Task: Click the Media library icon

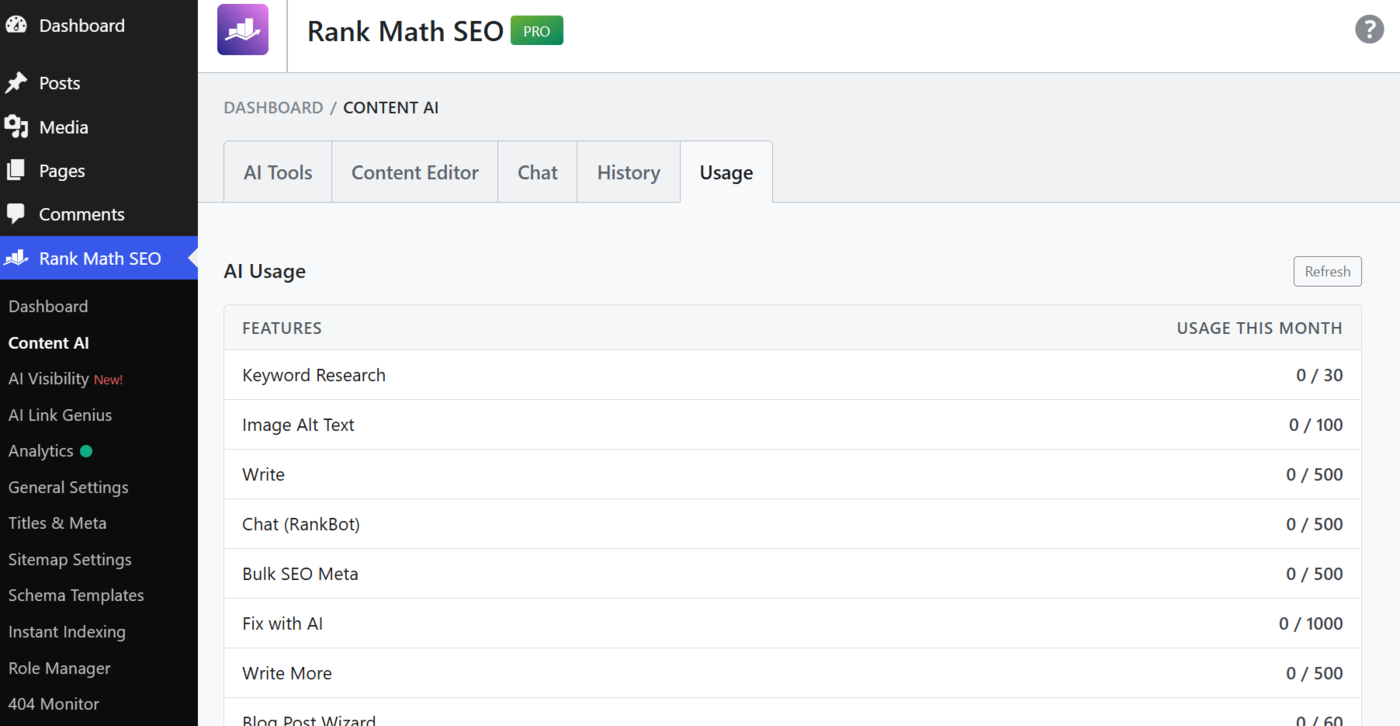Action: tap(16, 127)
